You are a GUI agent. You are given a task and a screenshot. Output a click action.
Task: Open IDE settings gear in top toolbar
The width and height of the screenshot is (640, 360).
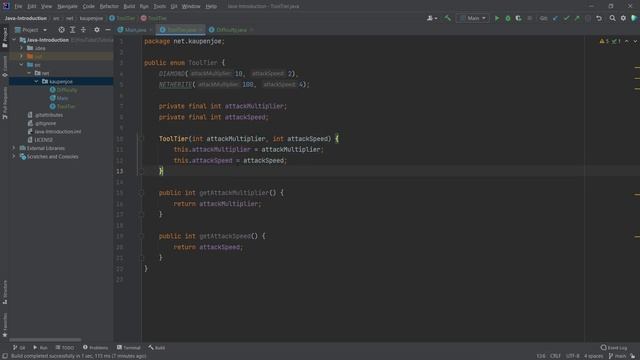[x=623, y=18]
